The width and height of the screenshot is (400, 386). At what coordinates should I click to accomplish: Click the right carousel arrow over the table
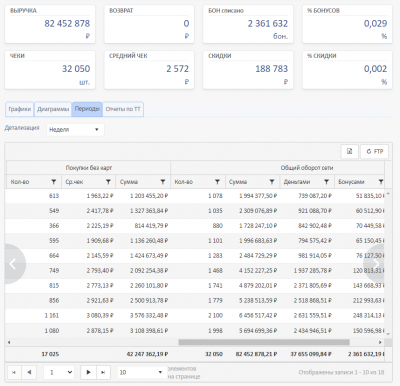pyautogui.click(x=376, y=264)
